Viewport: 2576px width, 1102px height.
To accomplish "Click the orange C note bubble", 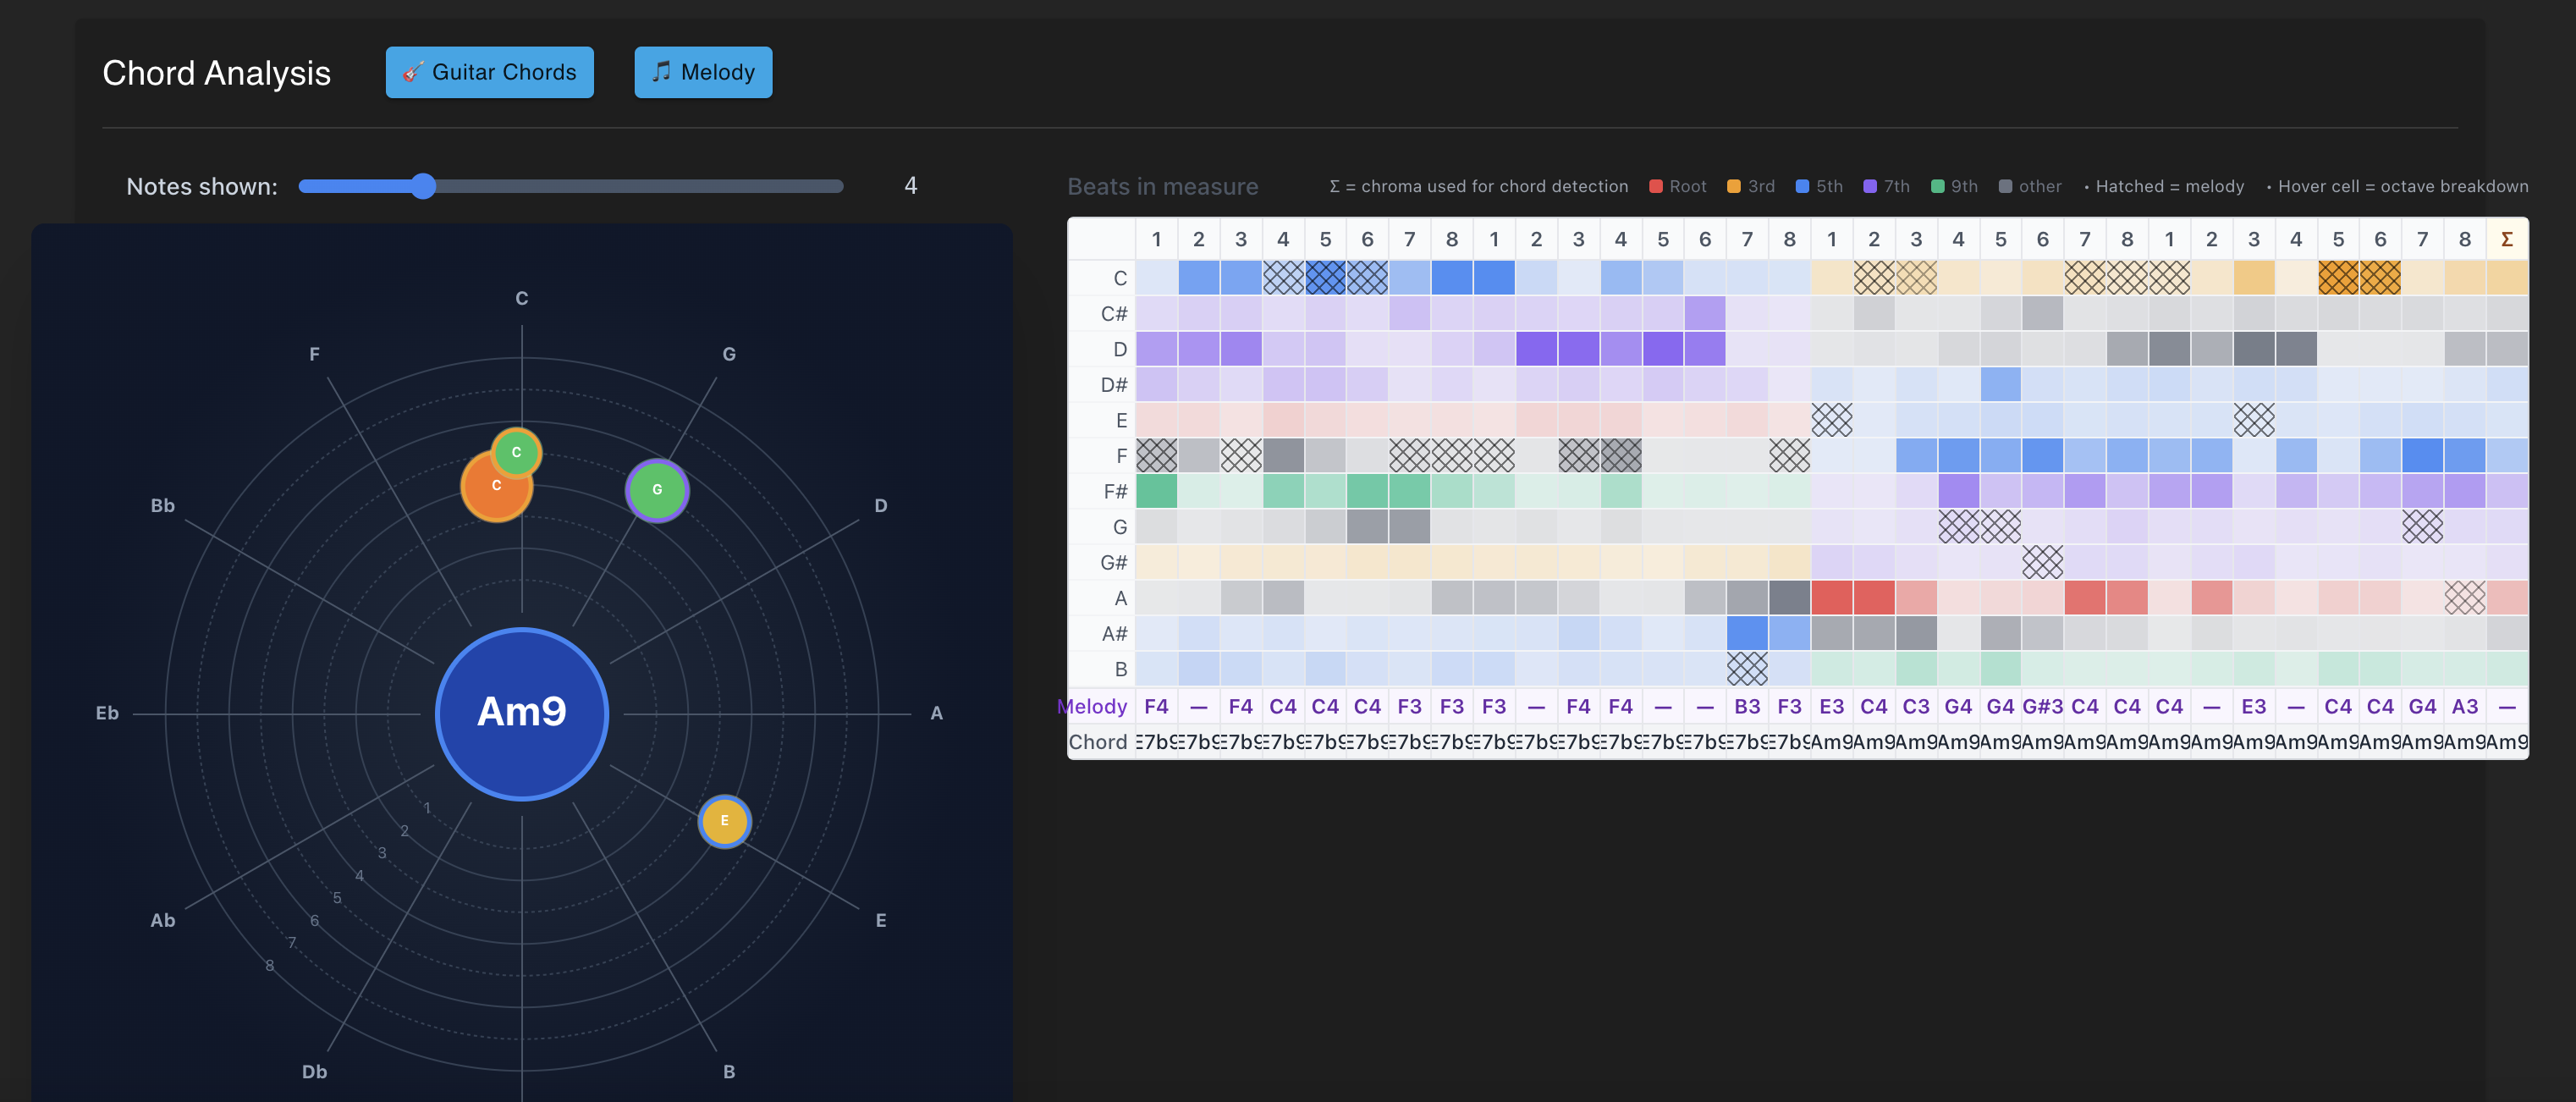I will tap(493, 490).
